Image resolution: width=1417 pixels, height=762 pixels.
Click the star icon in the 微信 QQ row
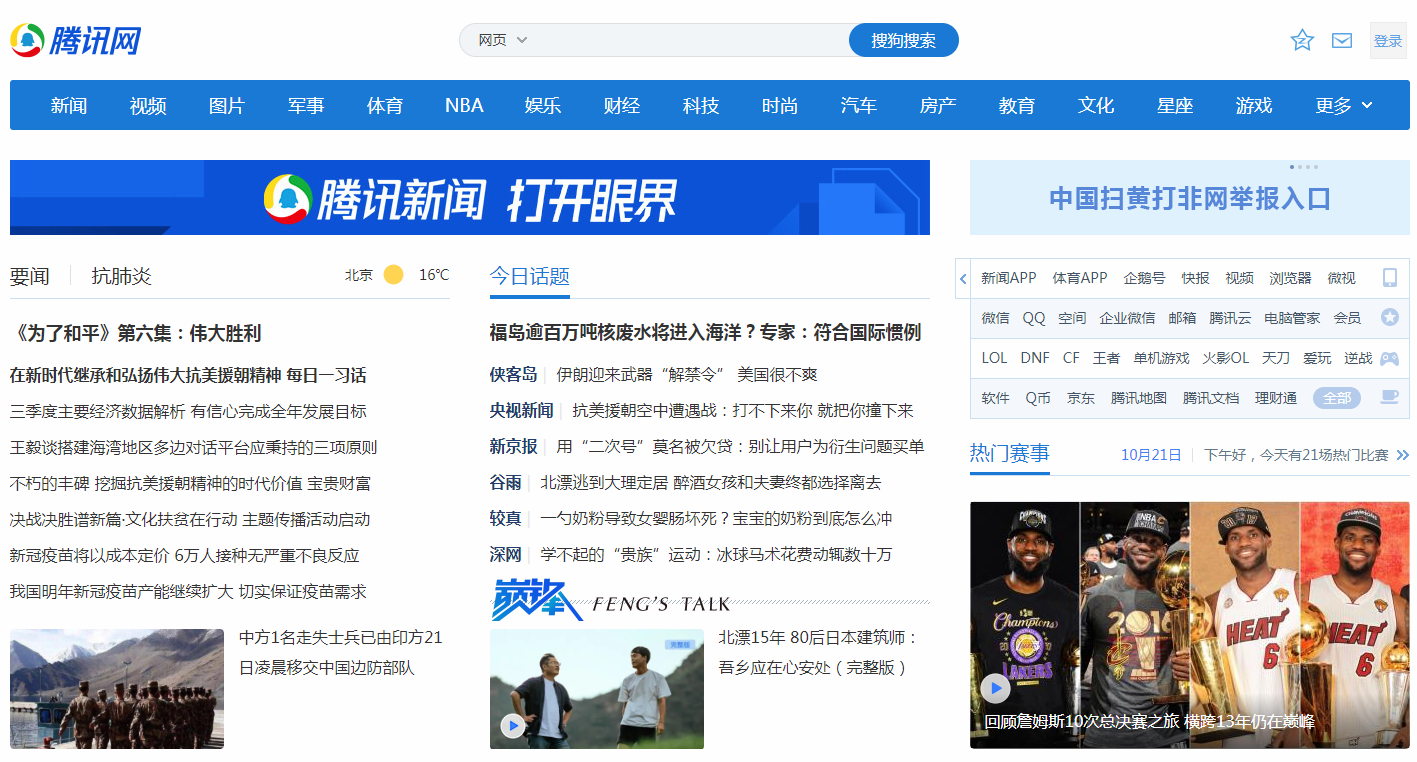[1389, 317]
